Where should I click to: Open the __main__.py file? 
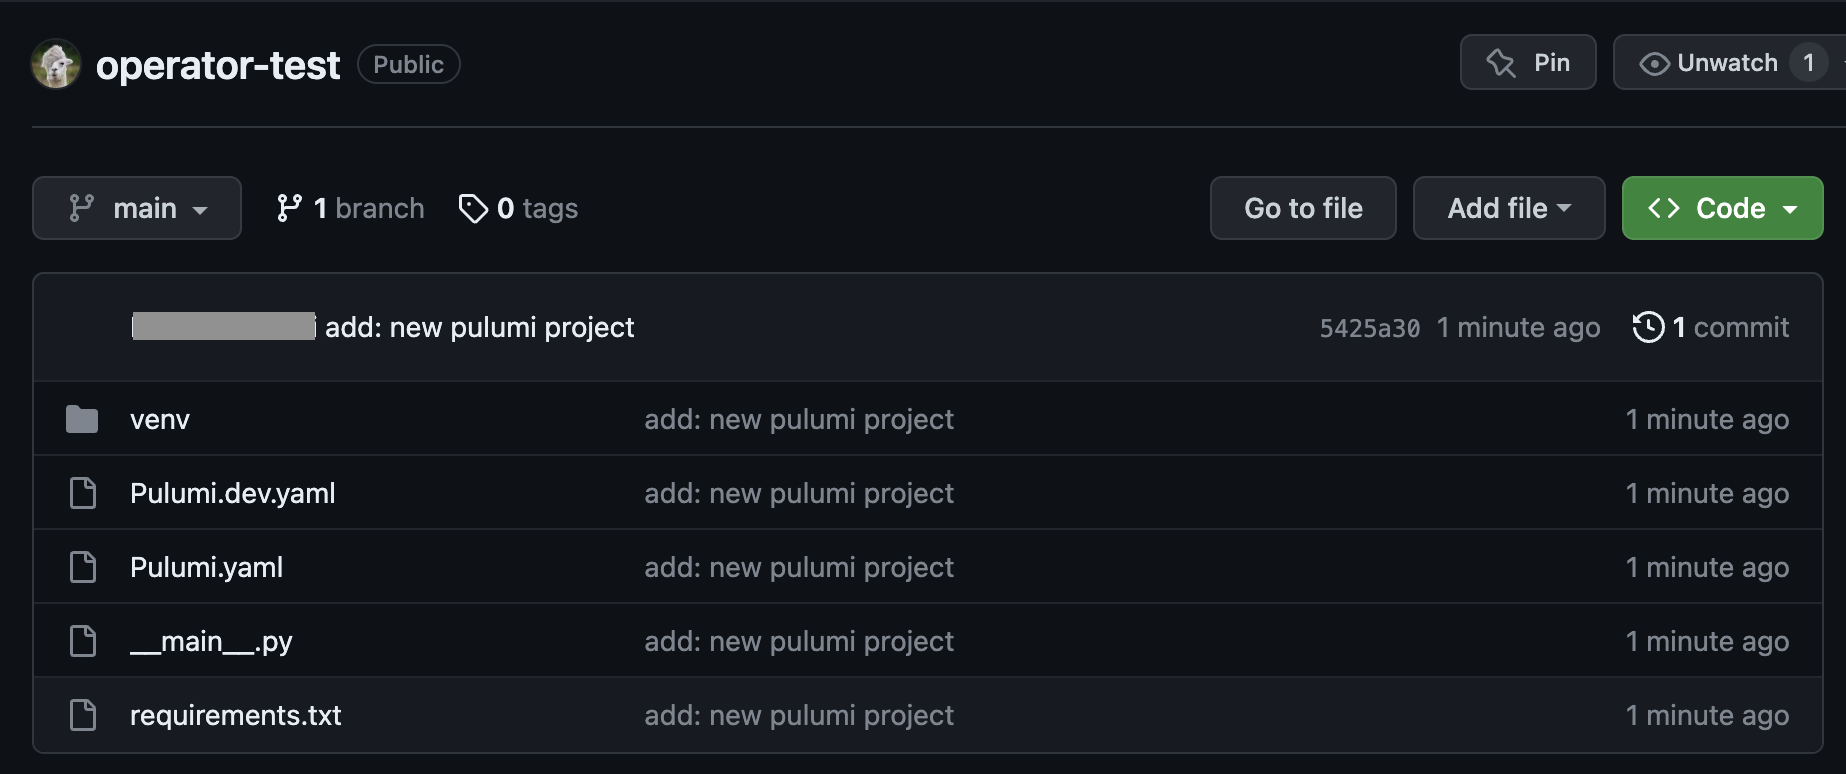[x=211, y=641]
